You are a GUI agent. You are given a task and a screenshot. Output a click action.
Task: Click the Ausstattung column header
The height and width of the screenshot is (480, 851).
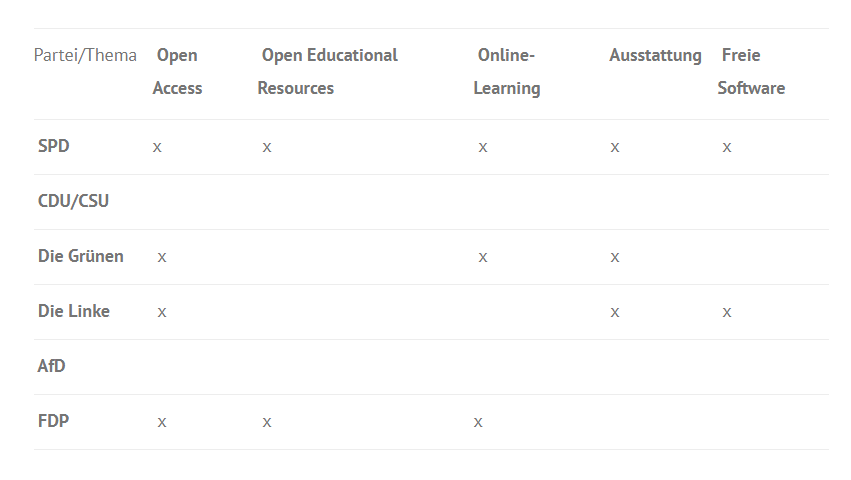(x=655, y=55)
